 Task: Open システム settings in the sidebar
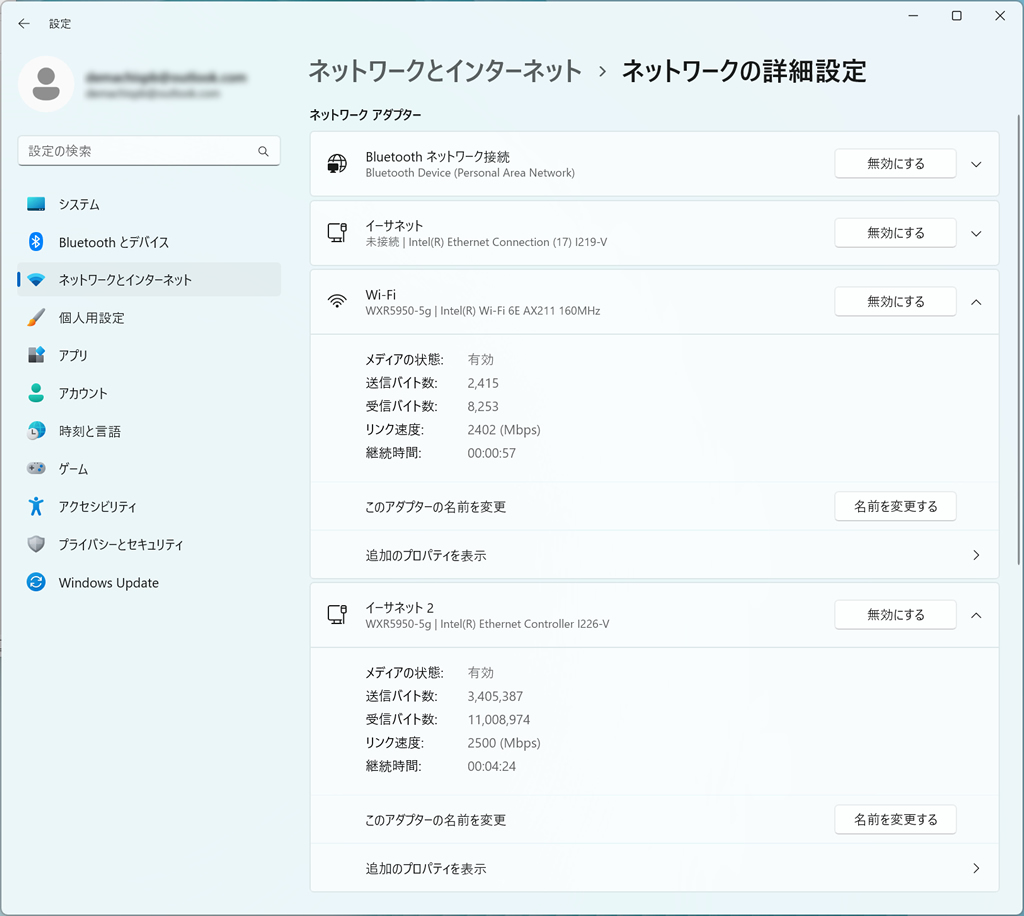click(x=150, y=204)
